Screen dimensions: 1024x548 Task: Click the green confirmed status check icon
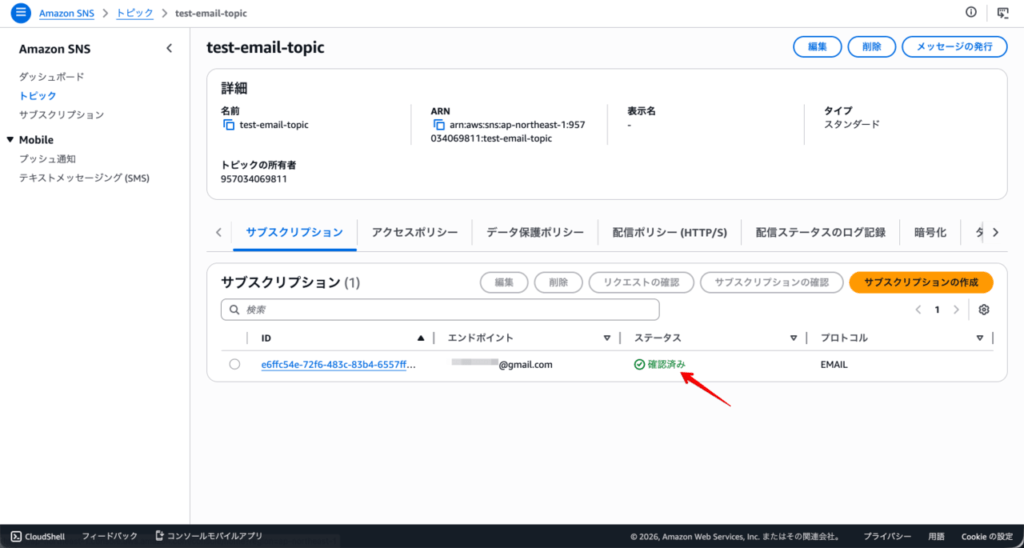(639, 364)
